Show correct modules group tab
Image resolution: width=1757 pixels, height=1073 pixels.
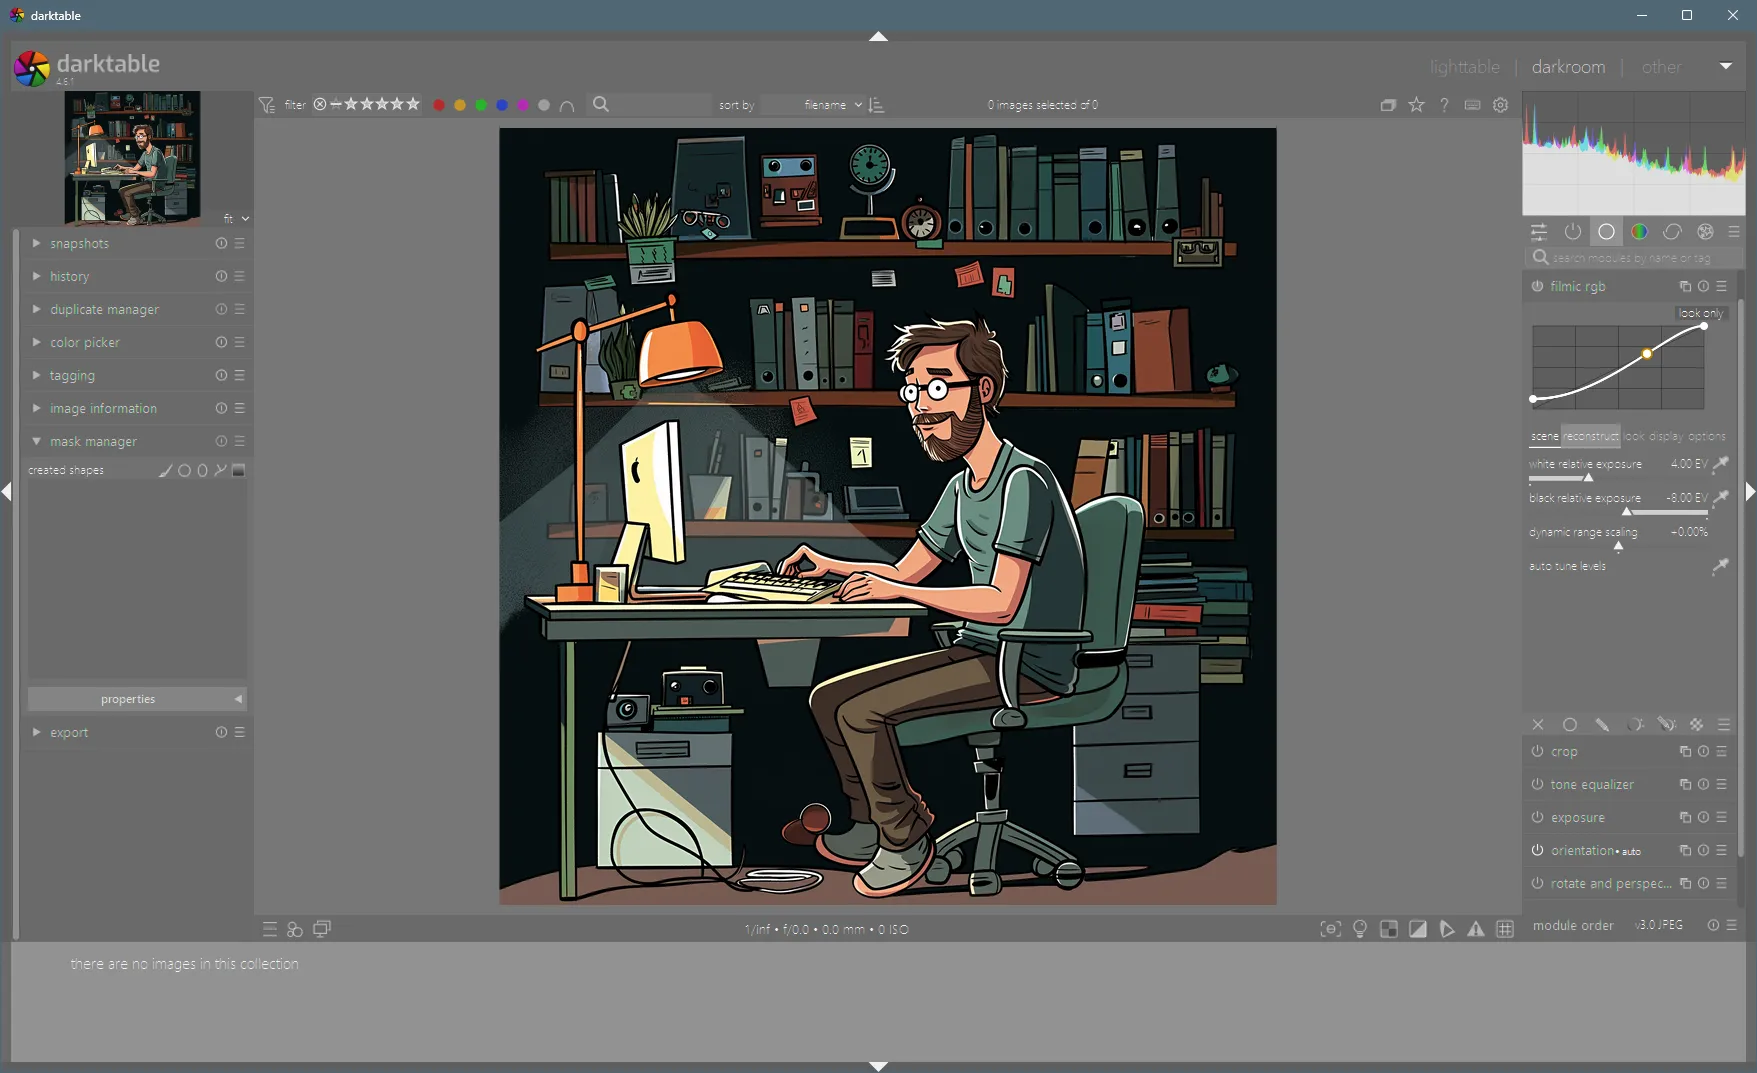tap(1672, 232)
